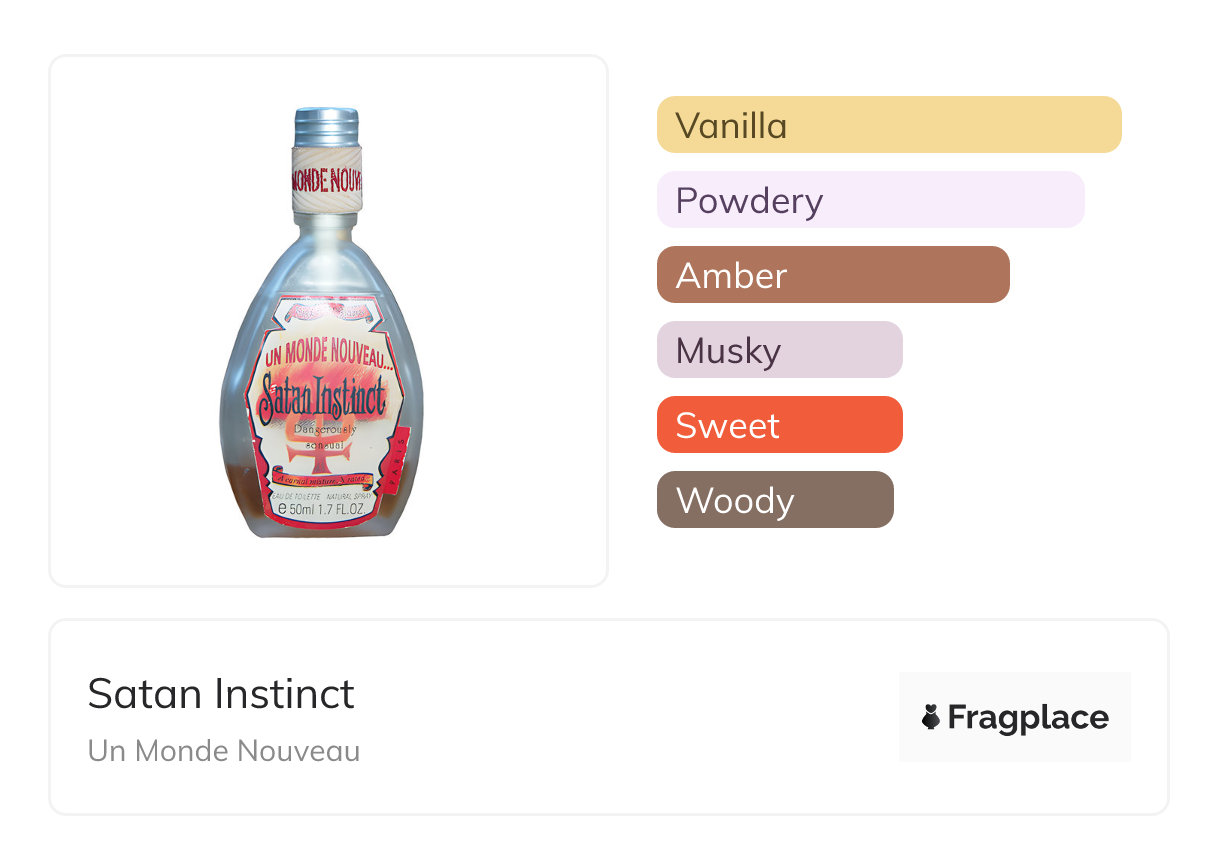The height and width of the screenshot is (864, 1218).
Task: Choose the Amber accord bar
Action: click(832, 275)
